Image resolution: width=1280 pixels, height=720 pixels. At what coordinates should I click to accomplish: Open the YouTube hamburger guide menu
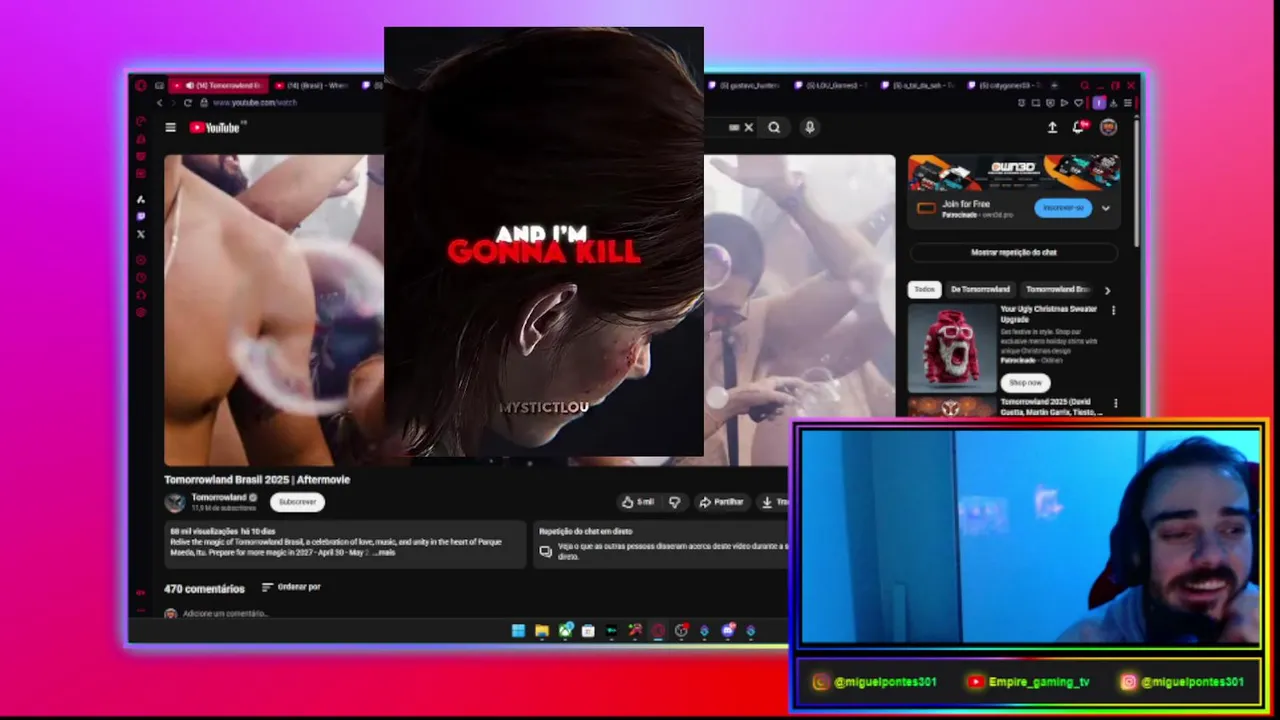170,127
